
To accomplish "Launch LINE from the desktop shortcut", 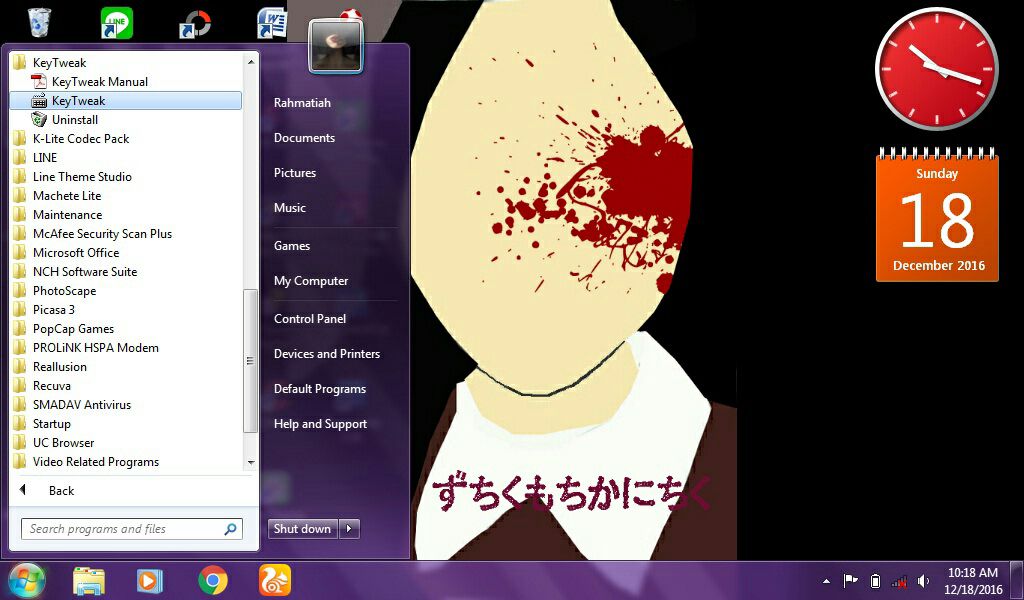I will click(x=117, y=23).
